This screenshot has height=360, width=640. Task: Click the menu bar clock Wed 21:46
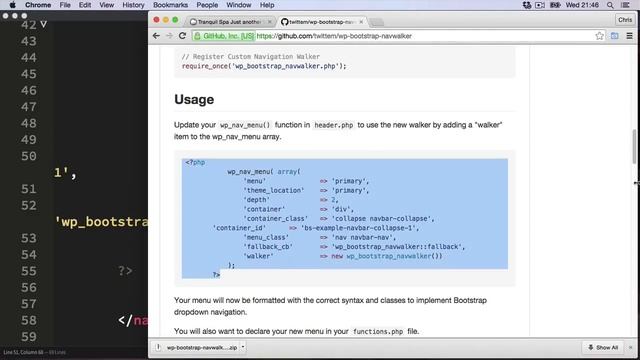[x=582, y=5]
